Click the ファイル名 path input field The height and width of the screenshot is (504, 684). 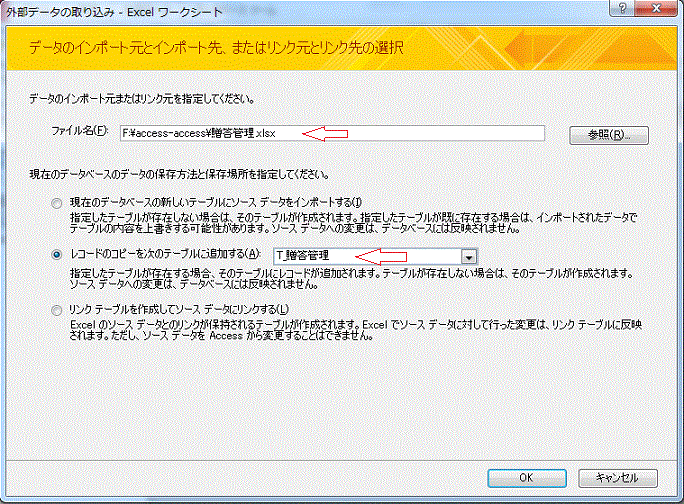(x=332, y=134)
